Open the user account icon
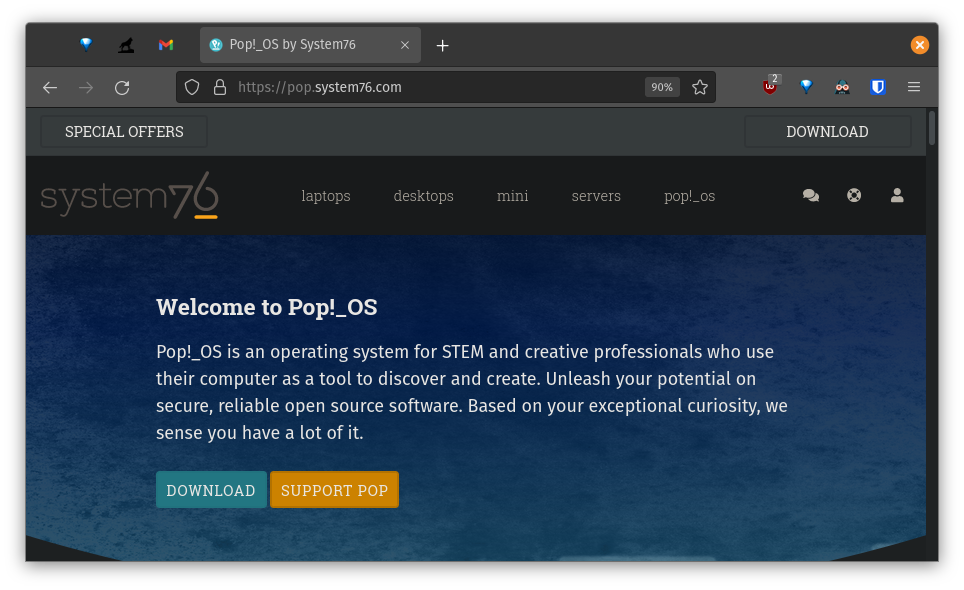Image resolution: width=964 pixels, height=590 pixels. coord(897,195)
